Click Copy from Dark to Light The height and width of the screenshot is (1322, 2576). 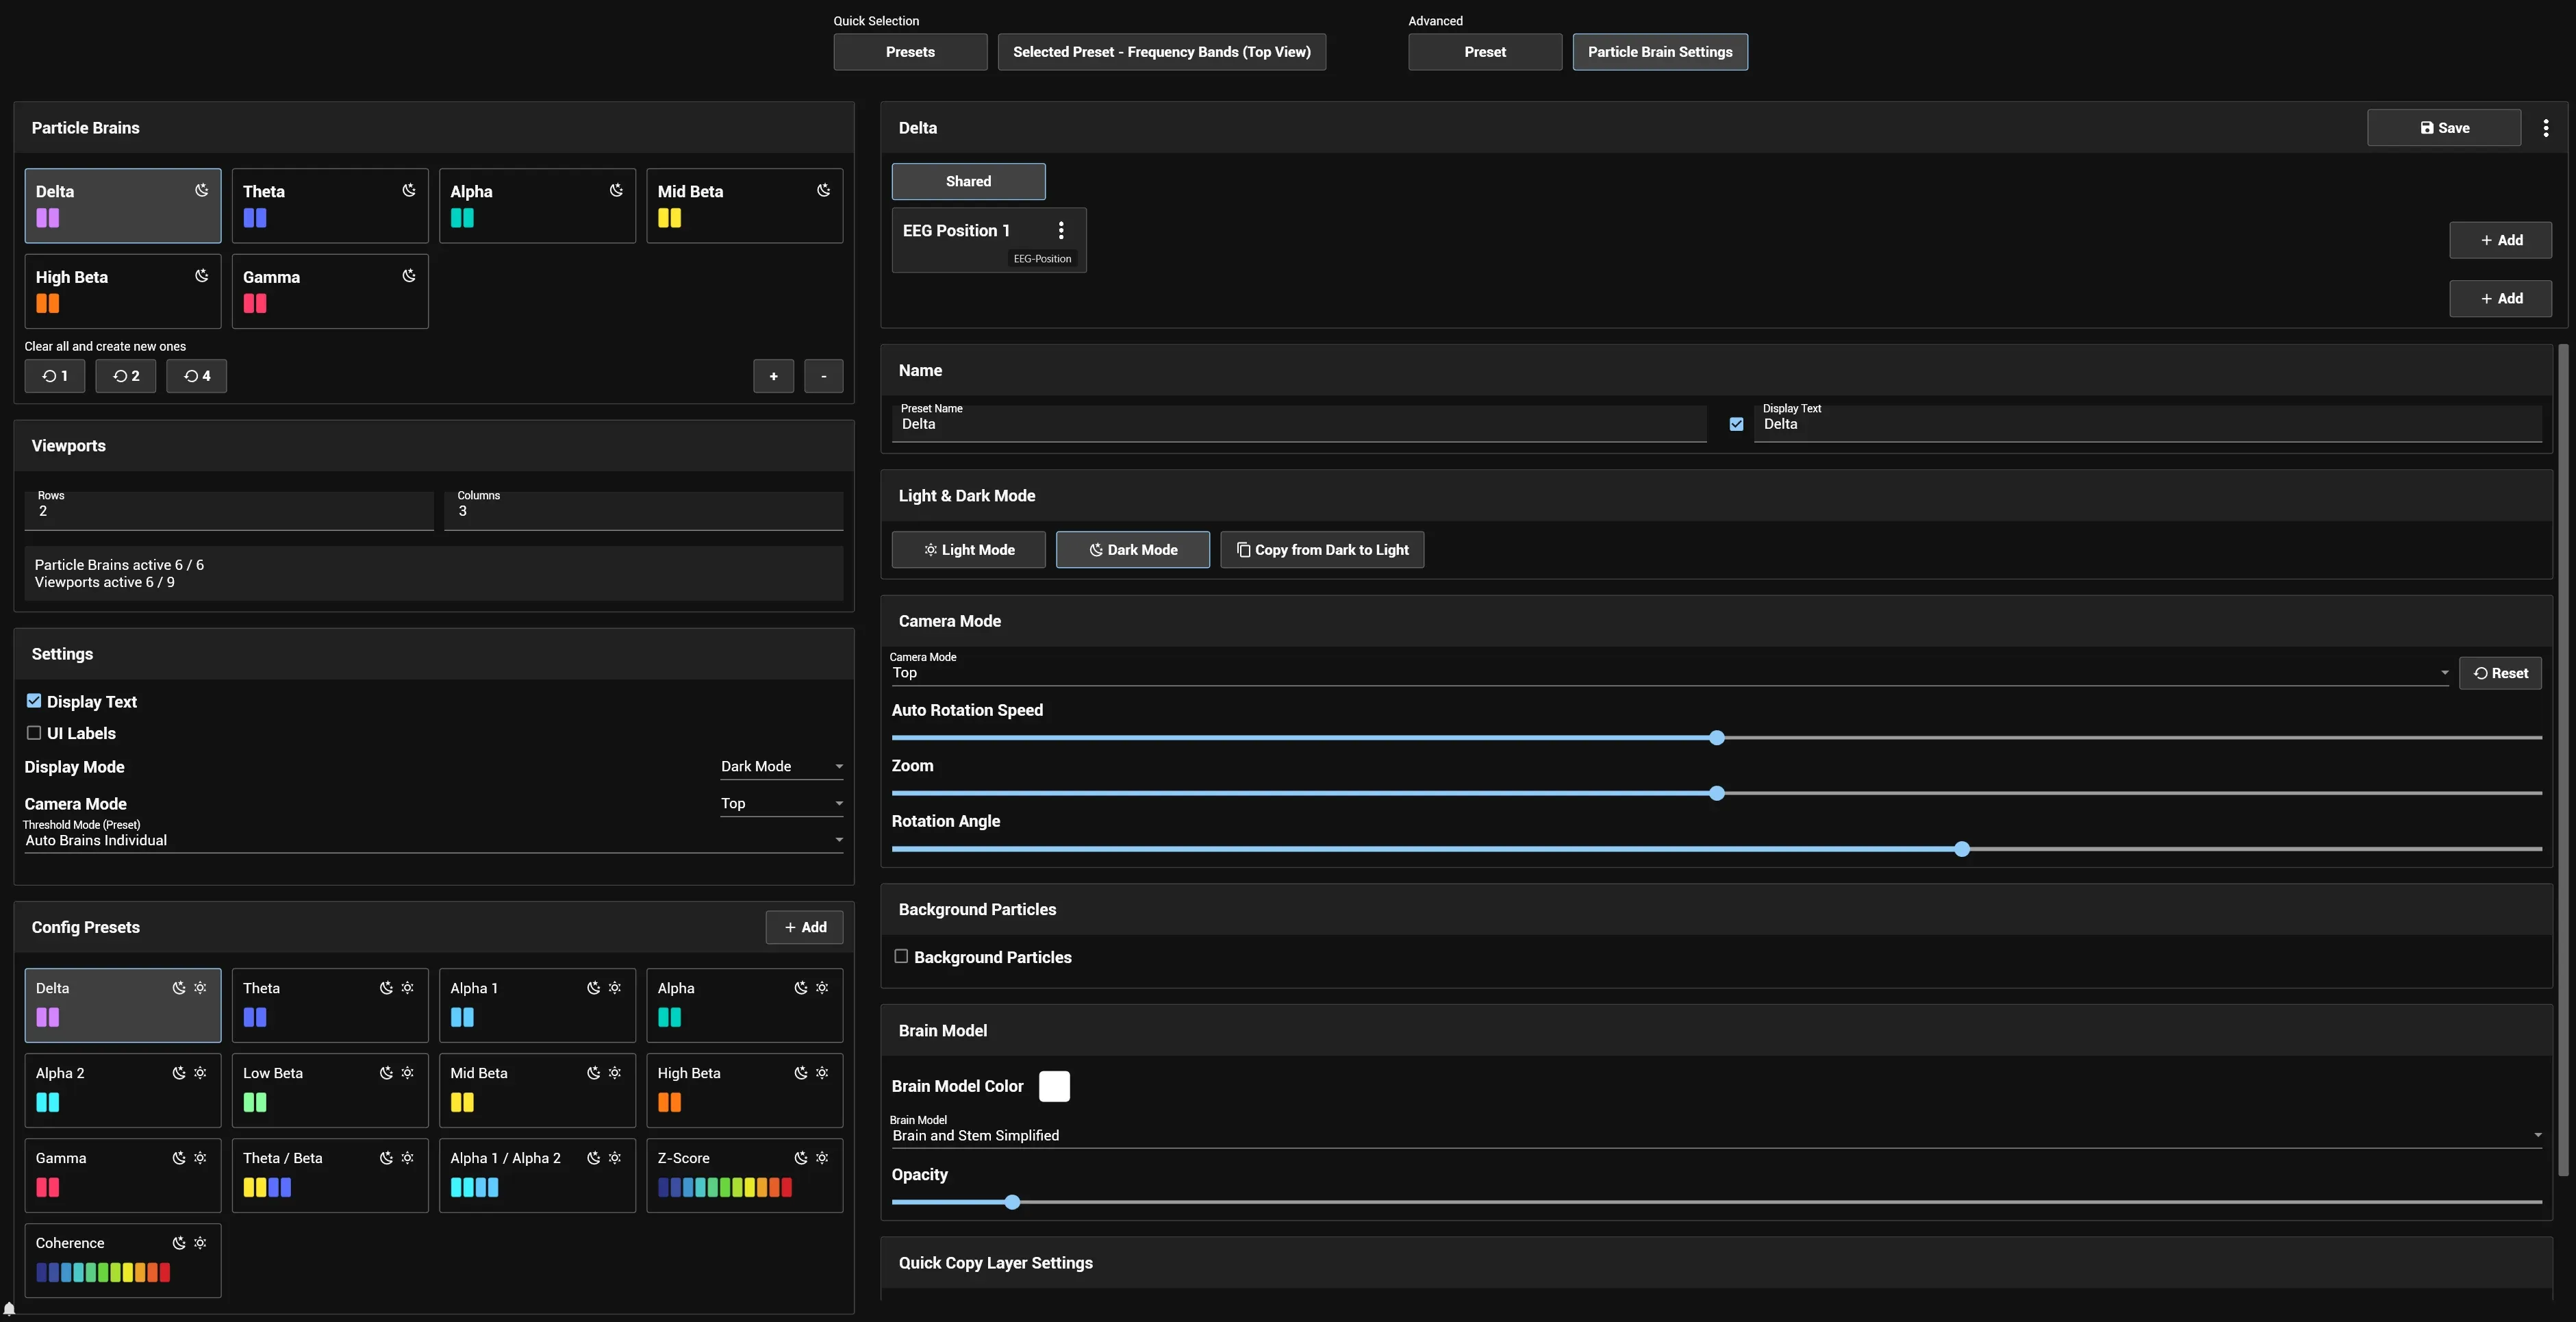[x=1322, y=550]
